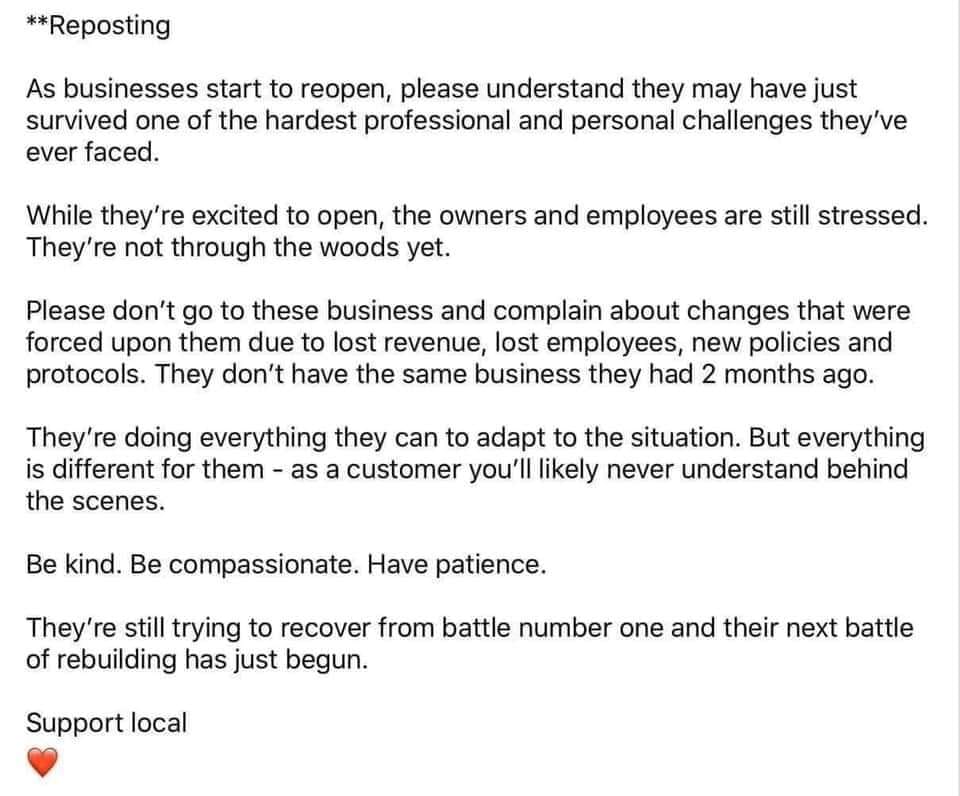The image size is (960, 796).
Task: Click the words "the scenes."
Action: (x=94, y=501)
